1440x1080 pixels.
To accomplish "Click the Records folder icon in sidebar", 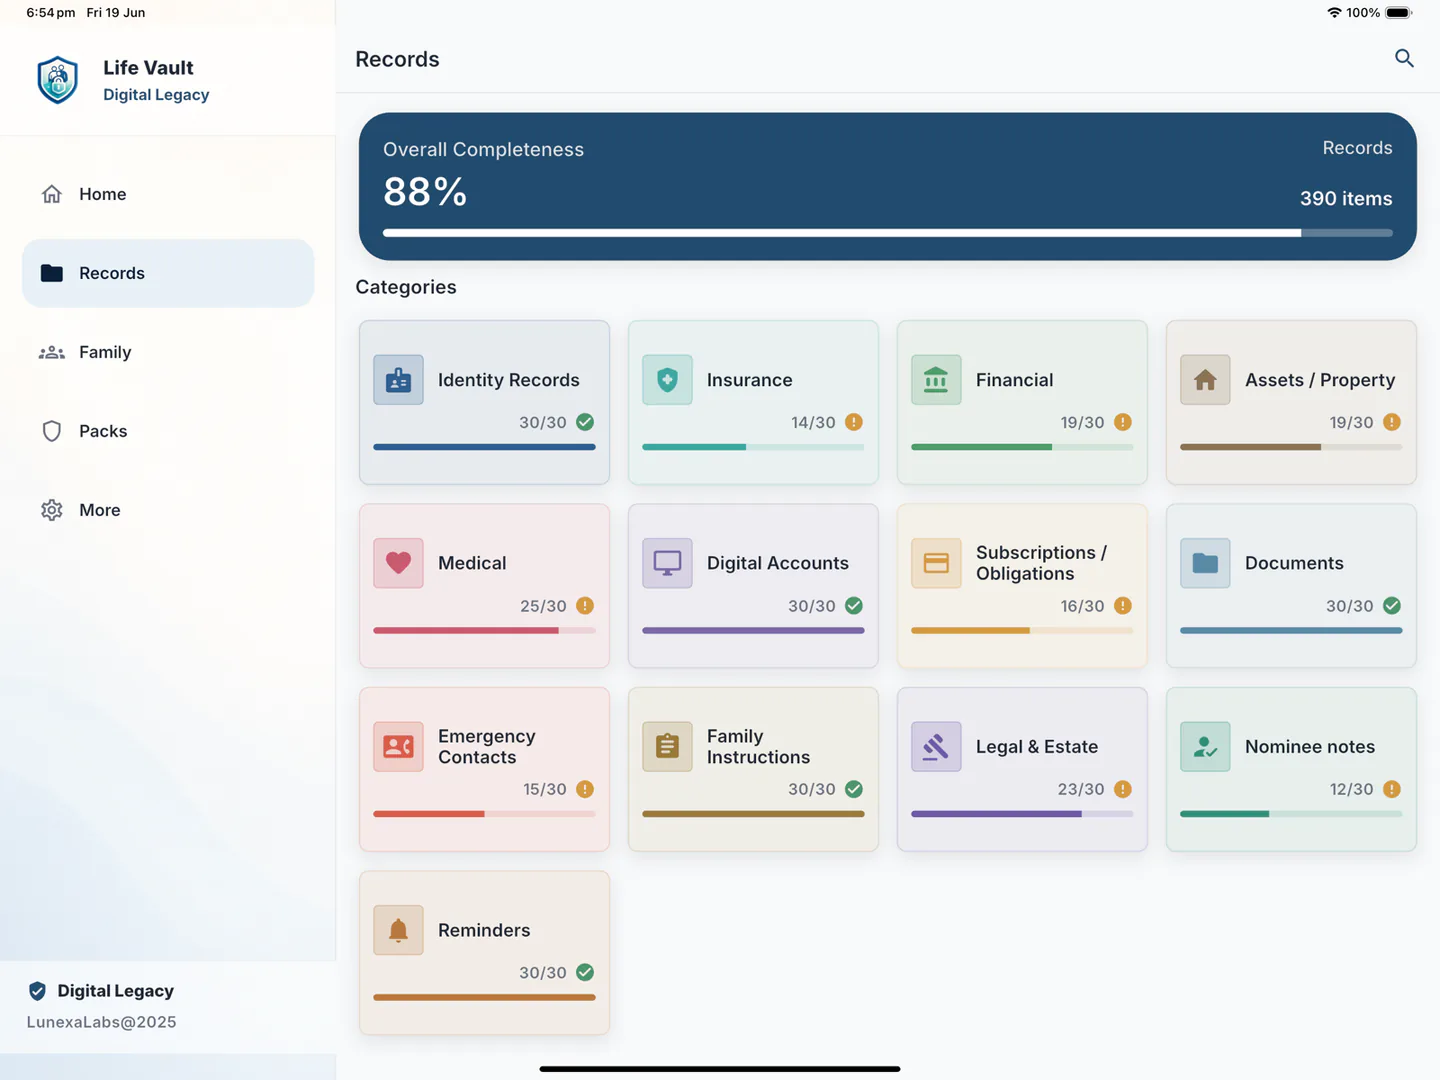I will [52, 273].
